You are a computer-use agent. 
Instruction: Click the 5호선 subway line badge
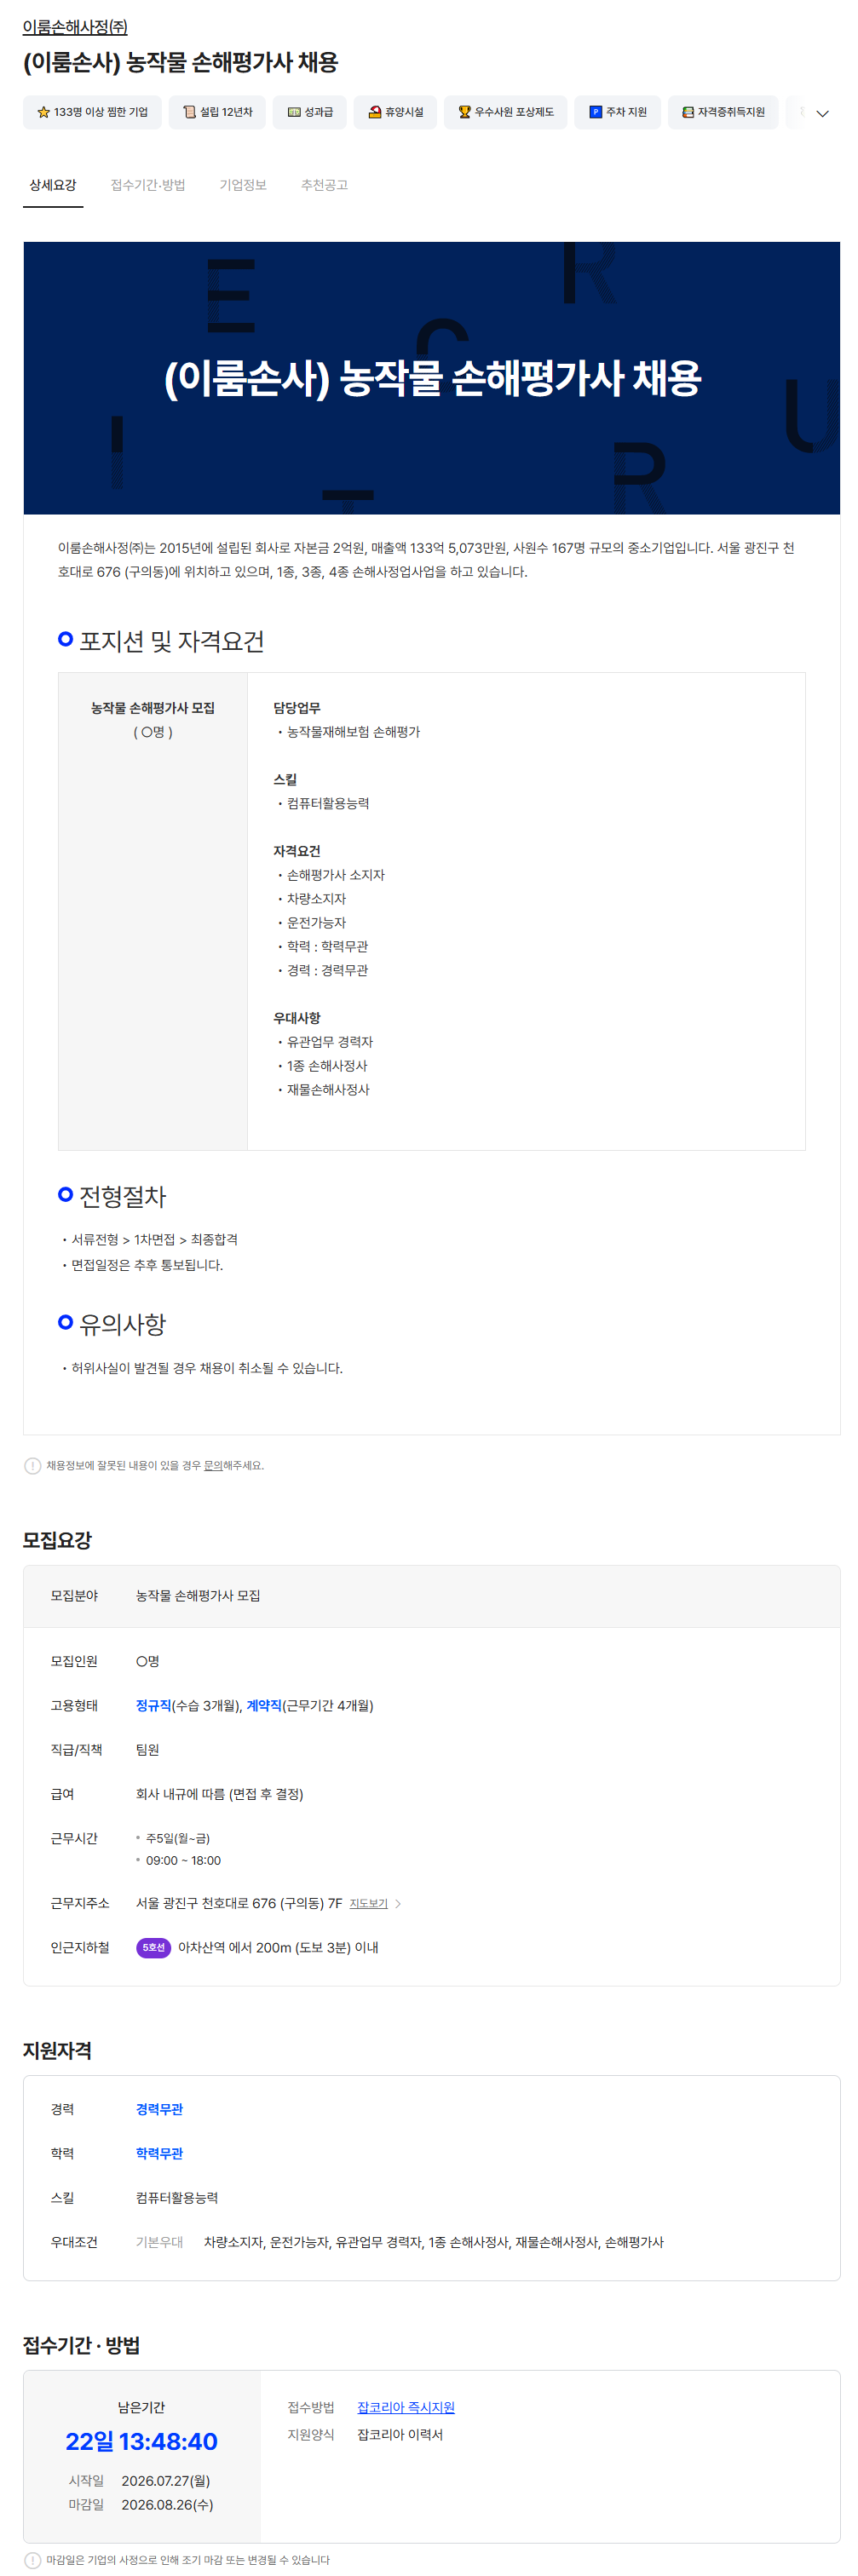pyautogui.click(x=153, y=1947)
